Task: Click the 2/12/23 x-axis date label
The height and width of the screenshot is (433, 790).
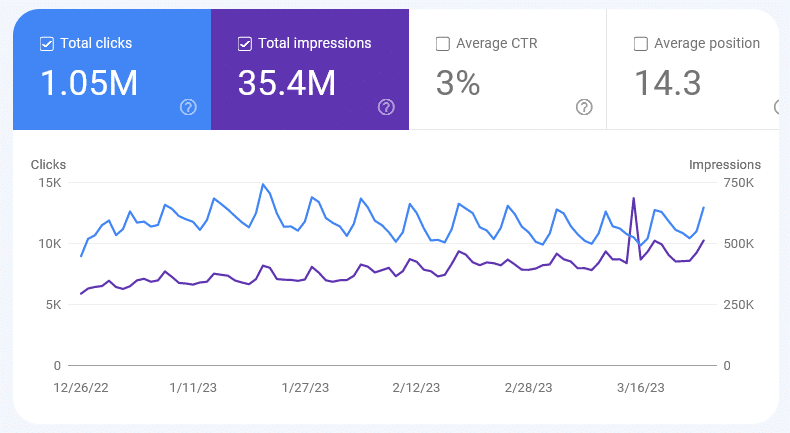Action: pyautogui.click(x=416, y=386)
